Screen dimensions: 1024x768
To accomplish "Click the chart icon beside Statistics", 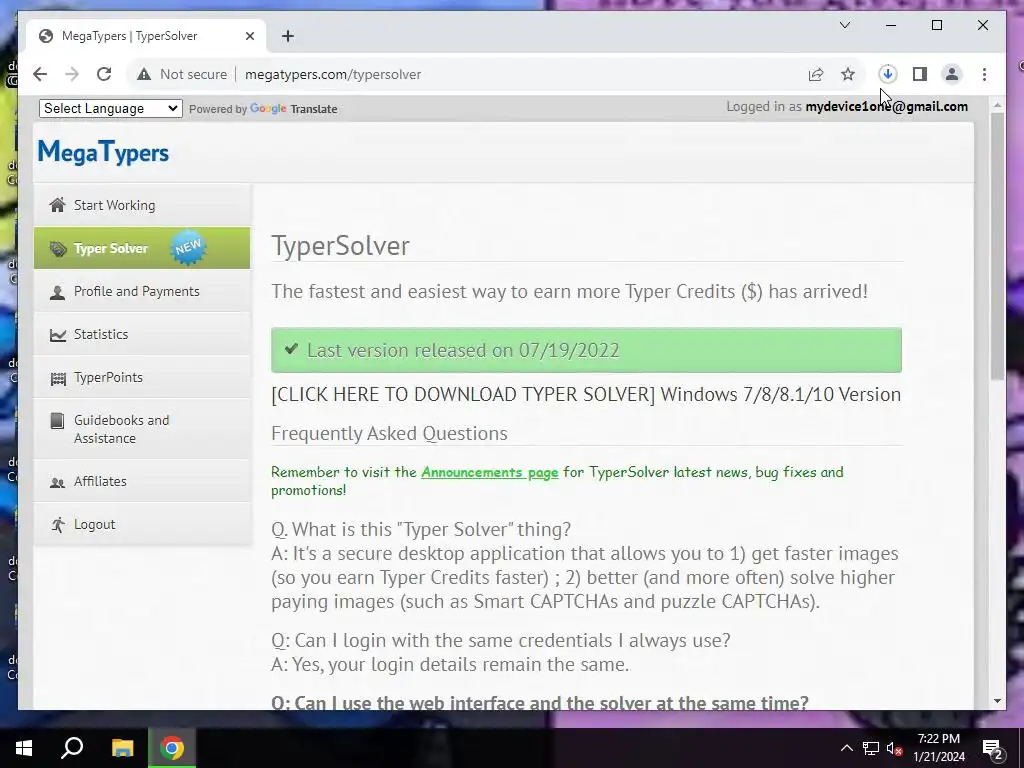I will tap(57, 335).
